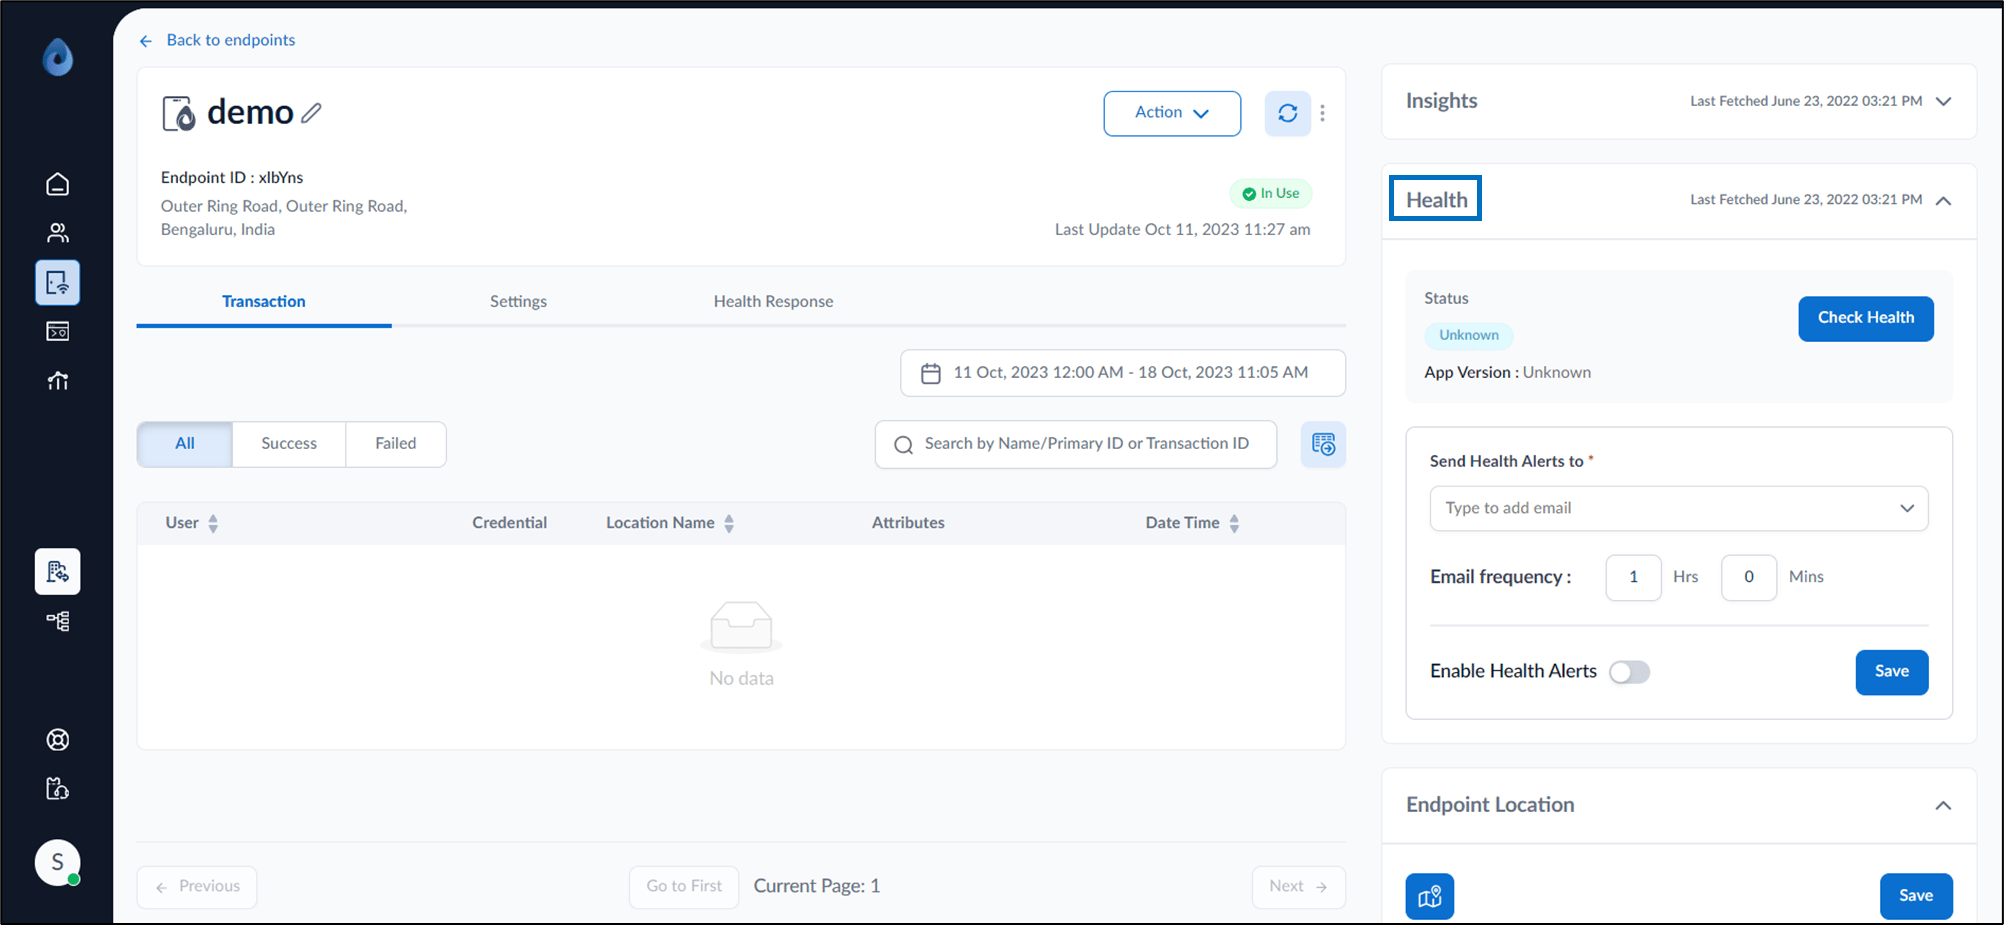Open the user avatar labeled S

(58, 862)
